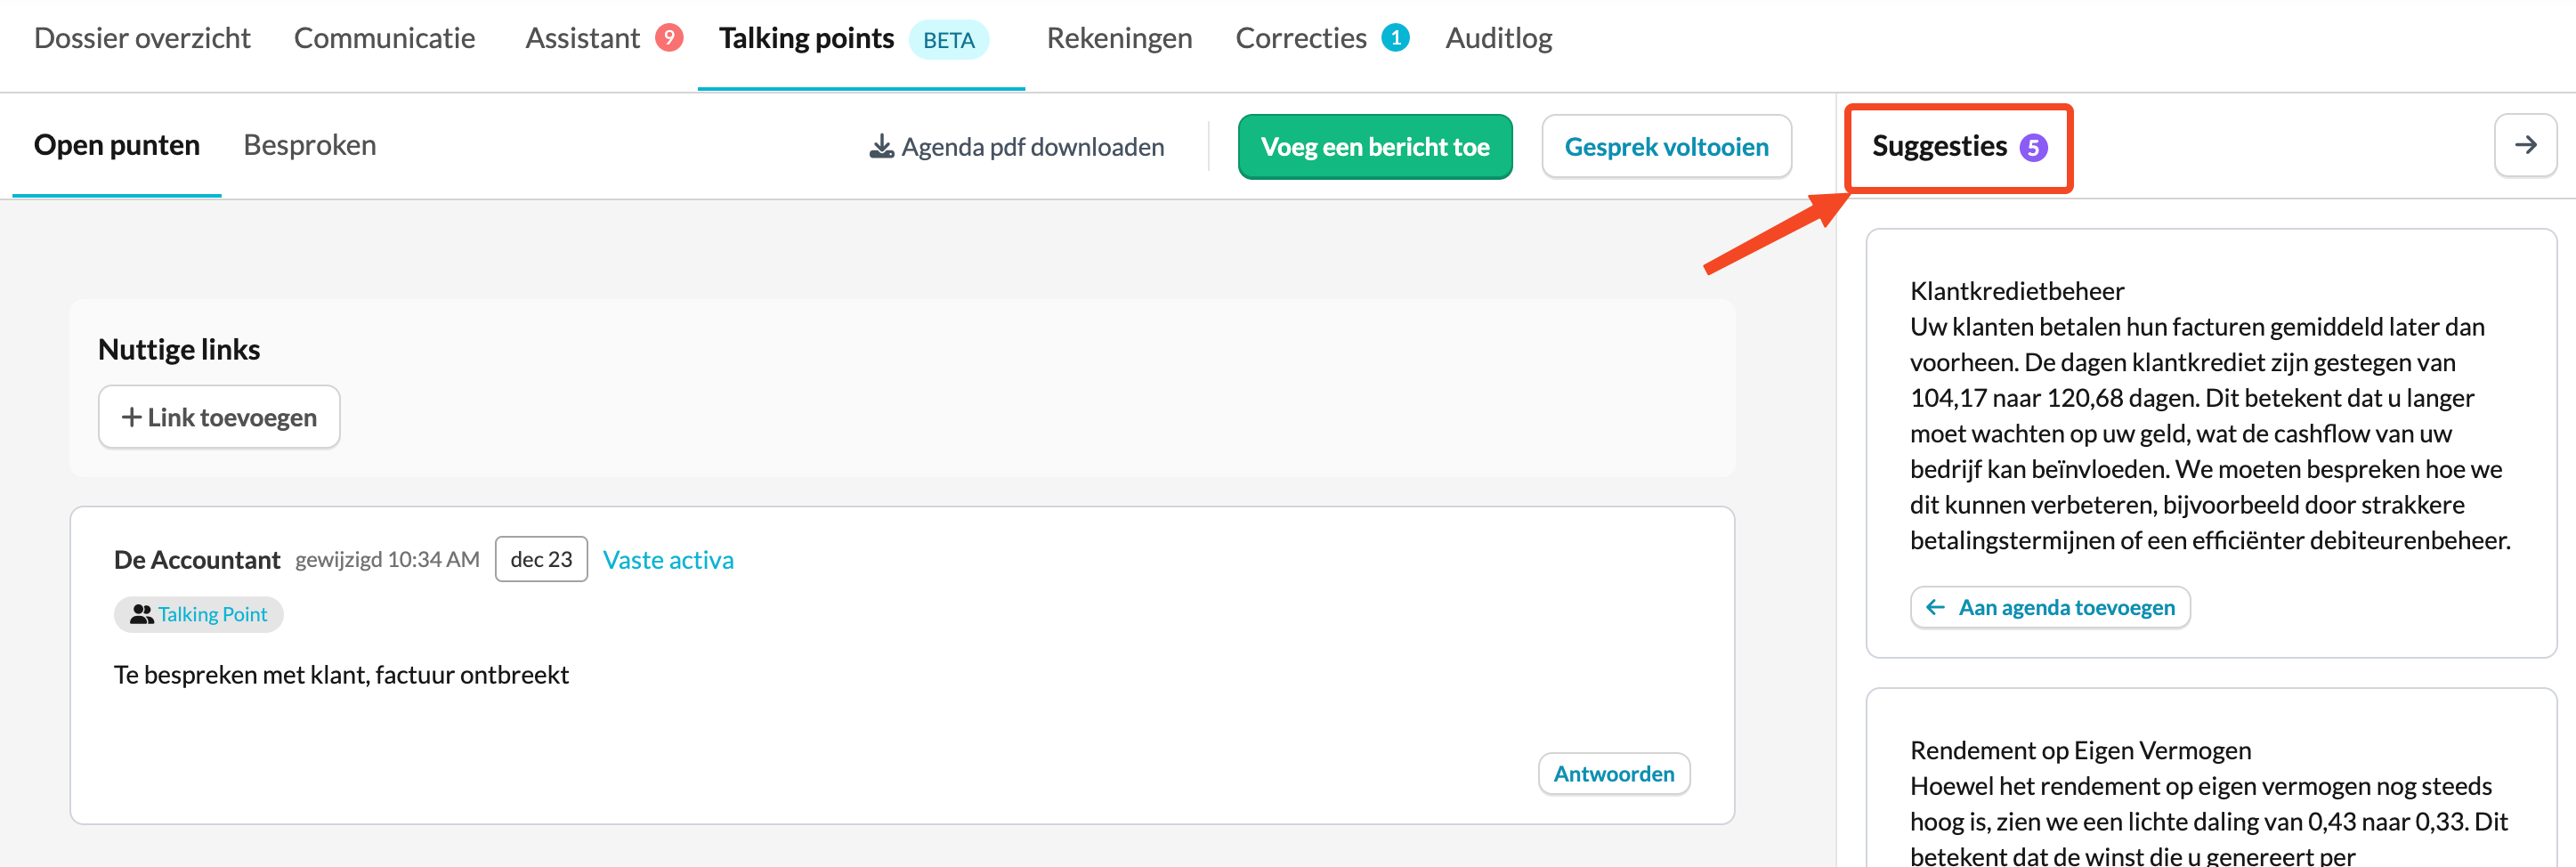Click the message text about factuur ontbreekt
The width and height of the screenshot is (2576, 867).
pyautogui.click(x=341, y=675)
